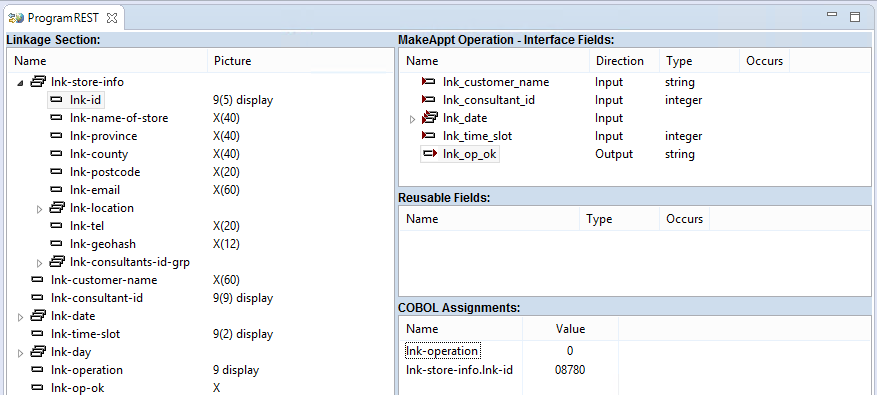Click the Picture column header
The height and width of the screenshot is (395, 877).
[233, 61]
